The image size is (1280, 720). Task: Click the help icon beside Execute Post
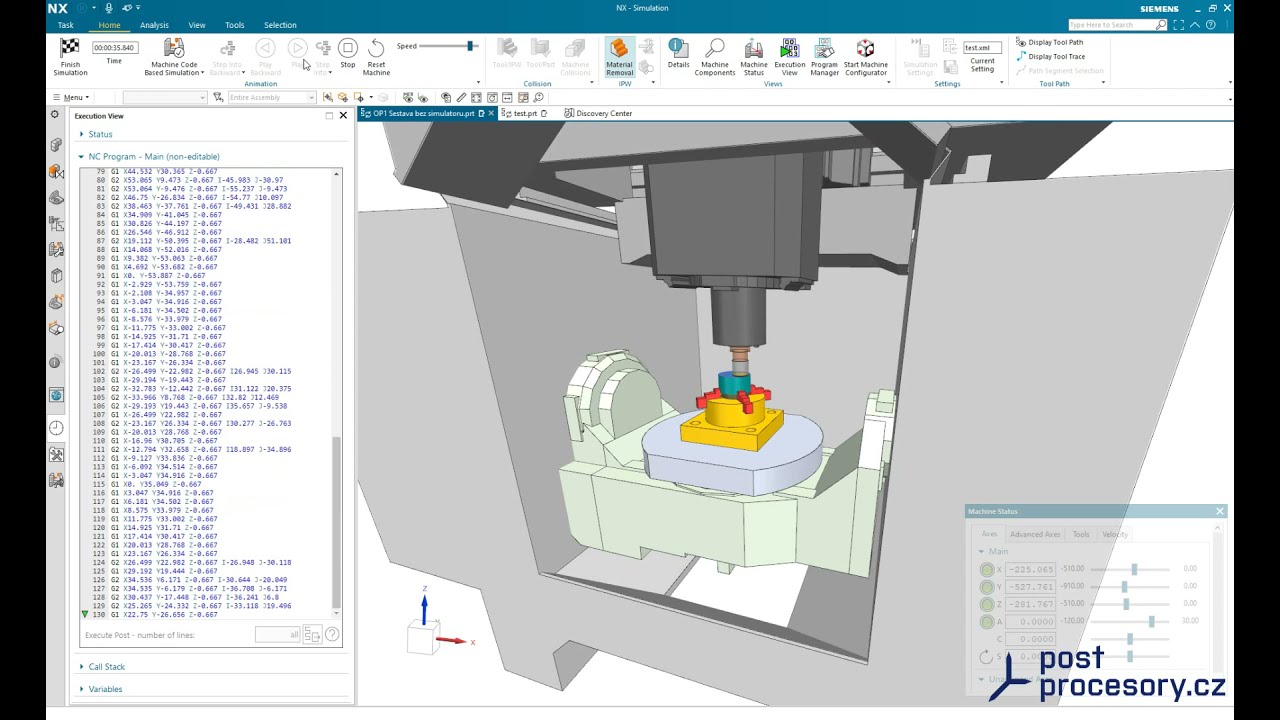pyautogui.click(x=332, y=634)
